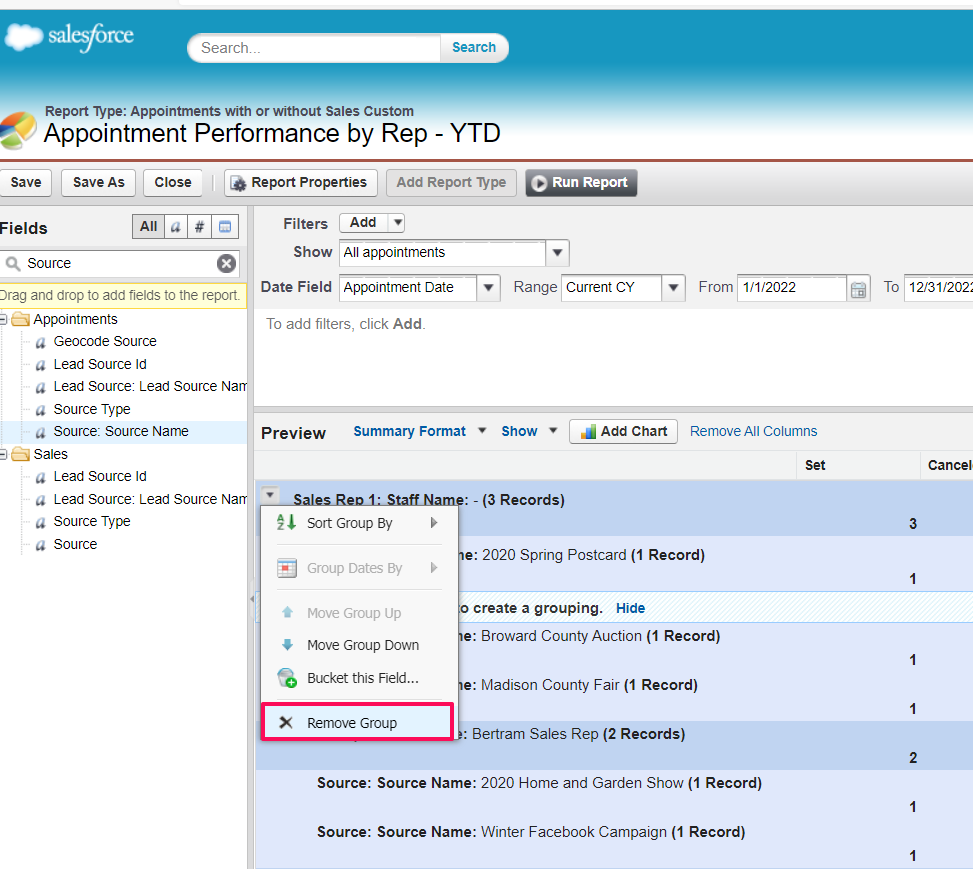Click Group Dates By entry
The width and height of the screenshot is (973, 869).
click(359, 568)
